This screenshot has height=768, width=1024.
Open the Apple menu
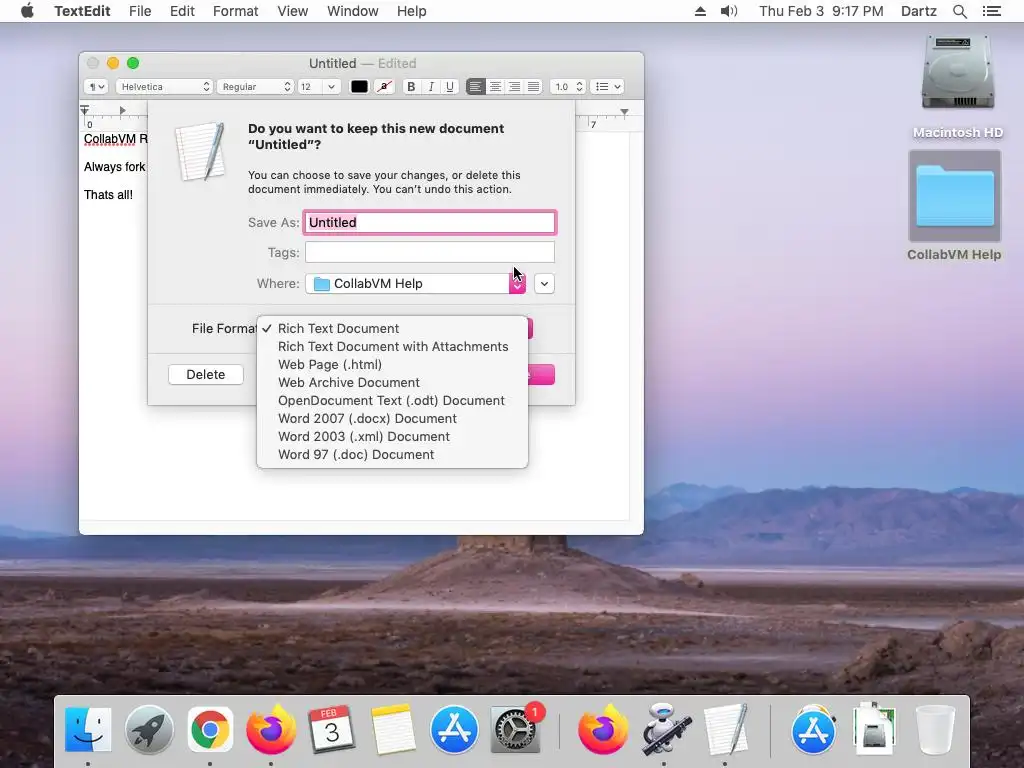coord(27,11)
